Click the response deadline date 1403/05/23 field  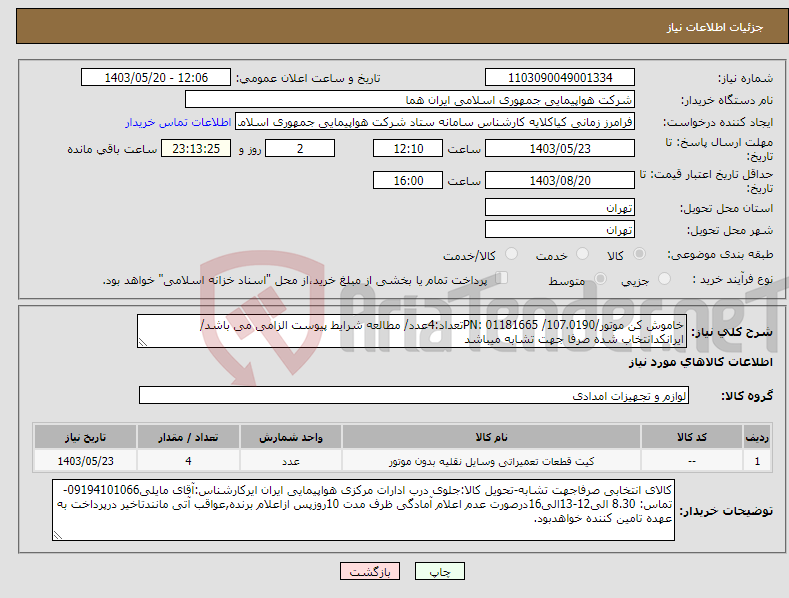tap(560, 148)
